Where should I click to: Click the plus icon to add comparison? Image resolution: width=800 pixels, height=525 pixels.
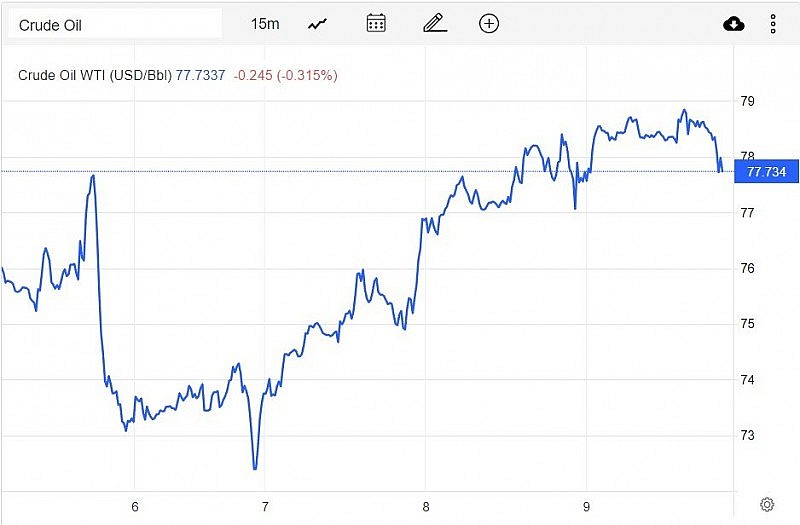[x=489, y=24]
